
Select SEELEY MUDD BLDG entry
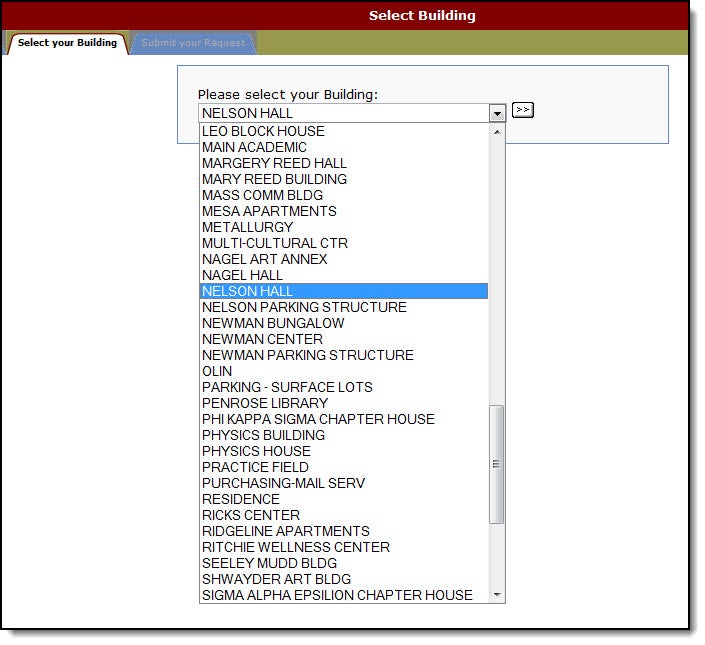[269, 563]
